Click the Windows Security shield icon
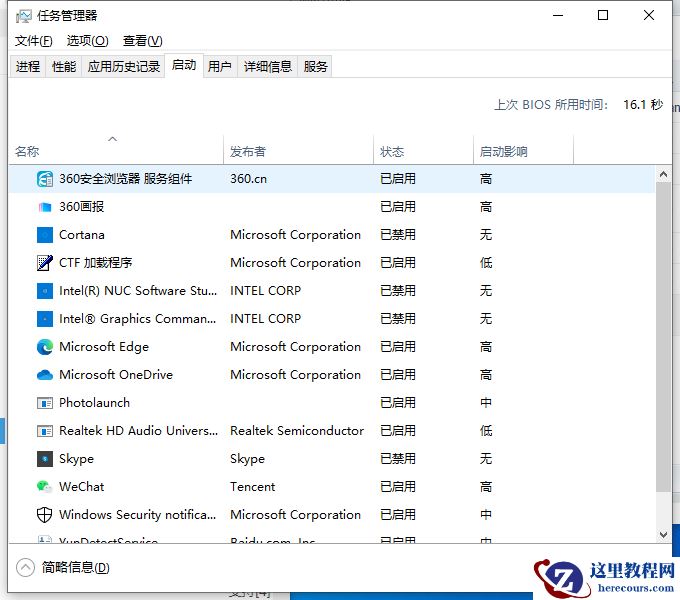This screenshot has width=680, height=600. (45, 515)
